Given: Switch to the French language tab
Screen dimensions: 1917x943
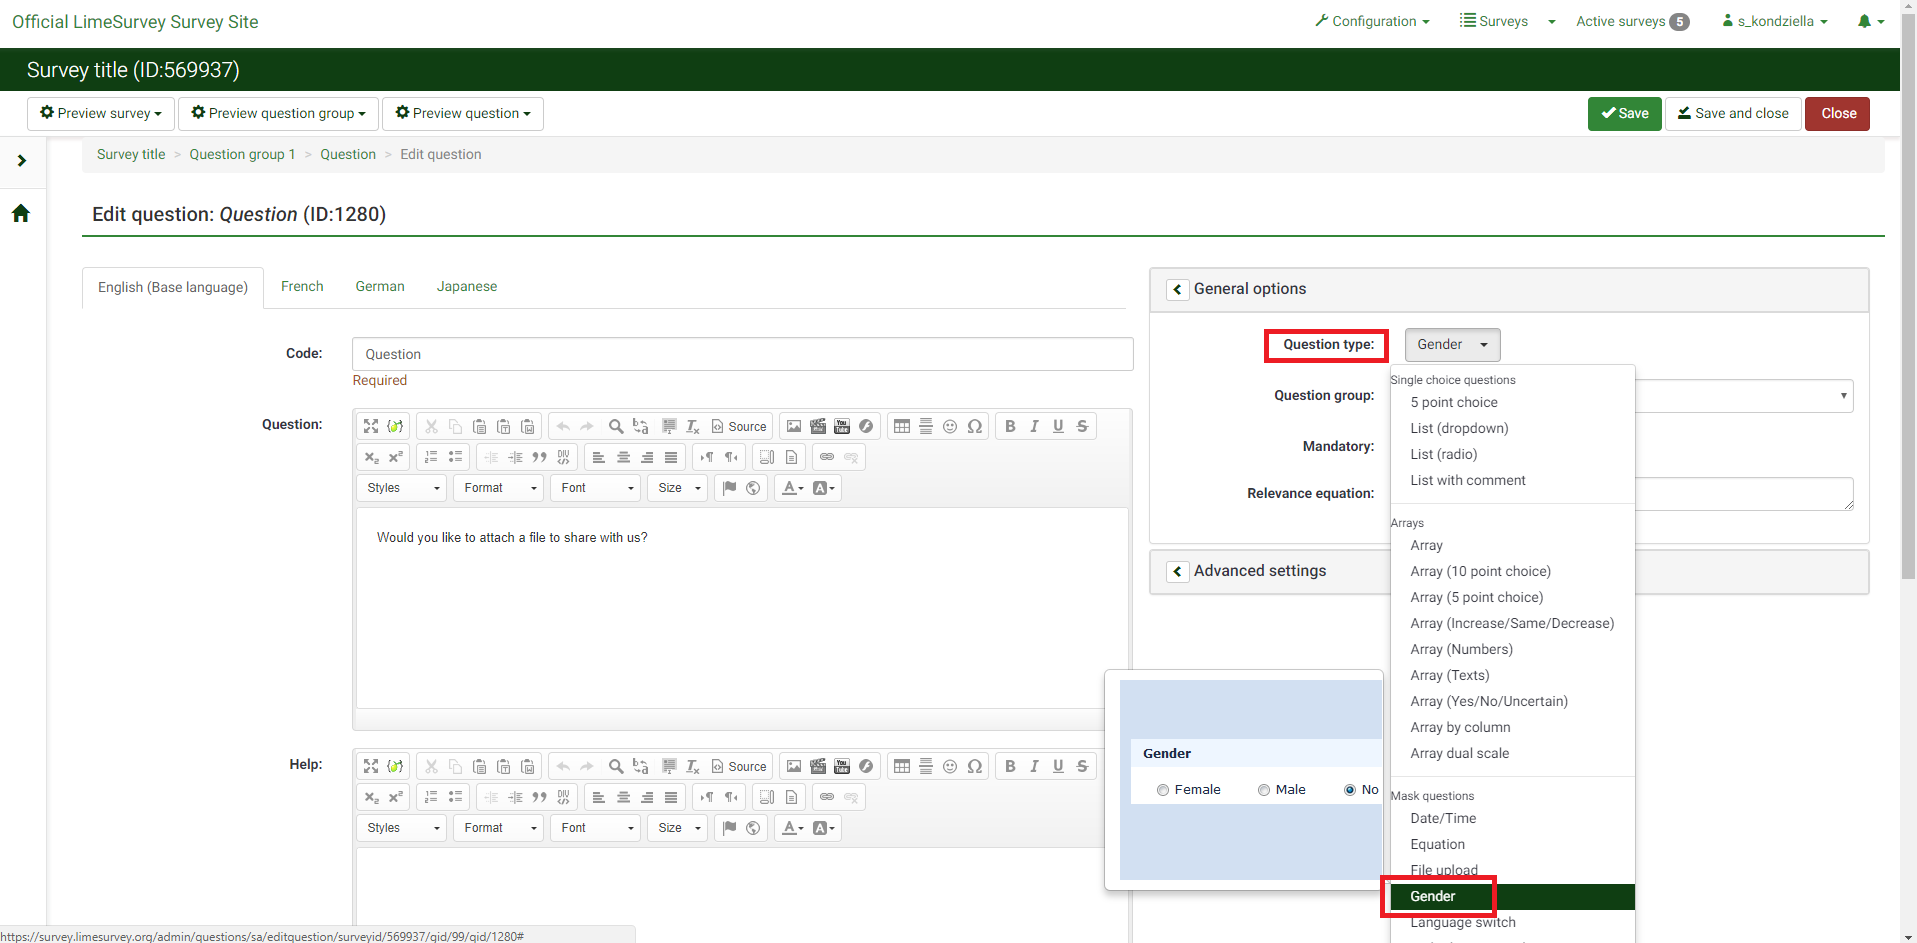Looking at the screenshot, I should click(x=302, y=287).
